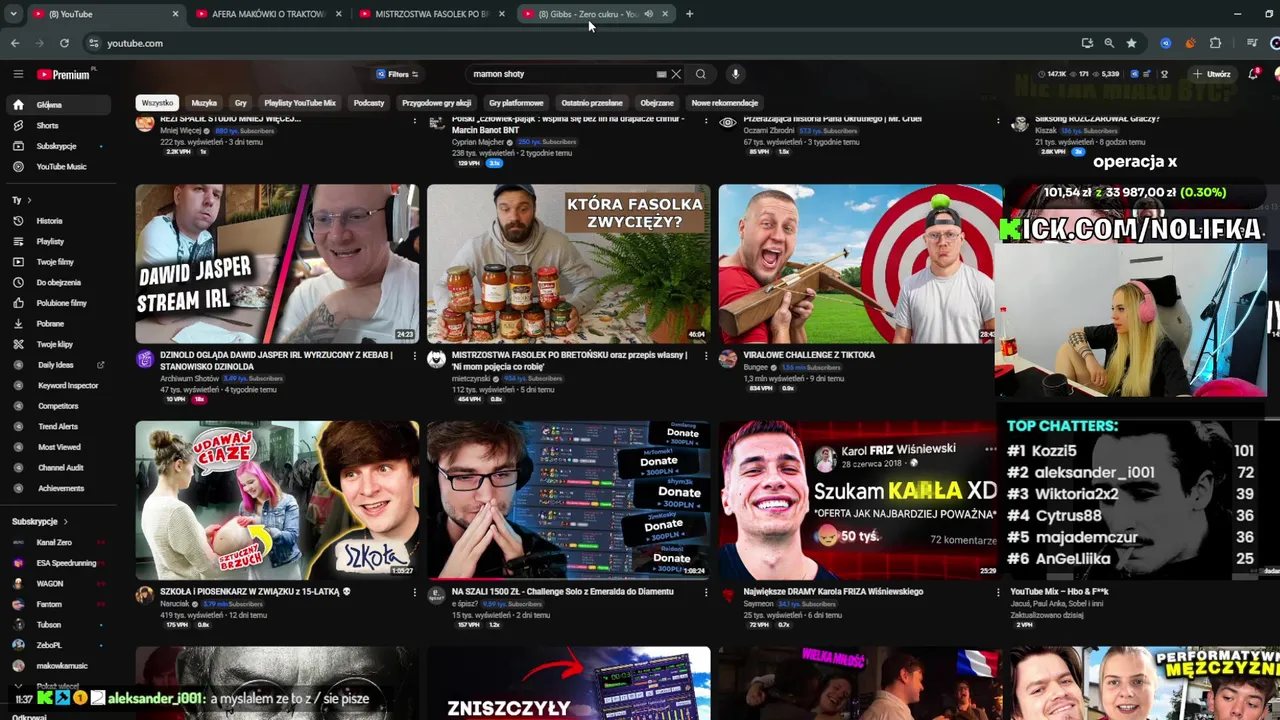1280x720 pixels.
Task: Select the Nowe rekomendacje chip
Action: pyautogui.click(x=725, y=103)
